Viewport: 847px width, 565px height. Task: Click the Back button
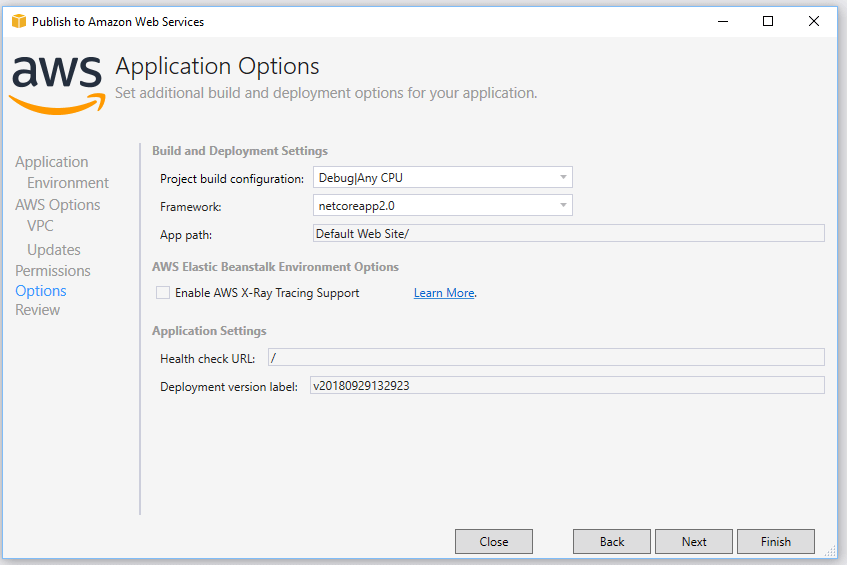611,541
